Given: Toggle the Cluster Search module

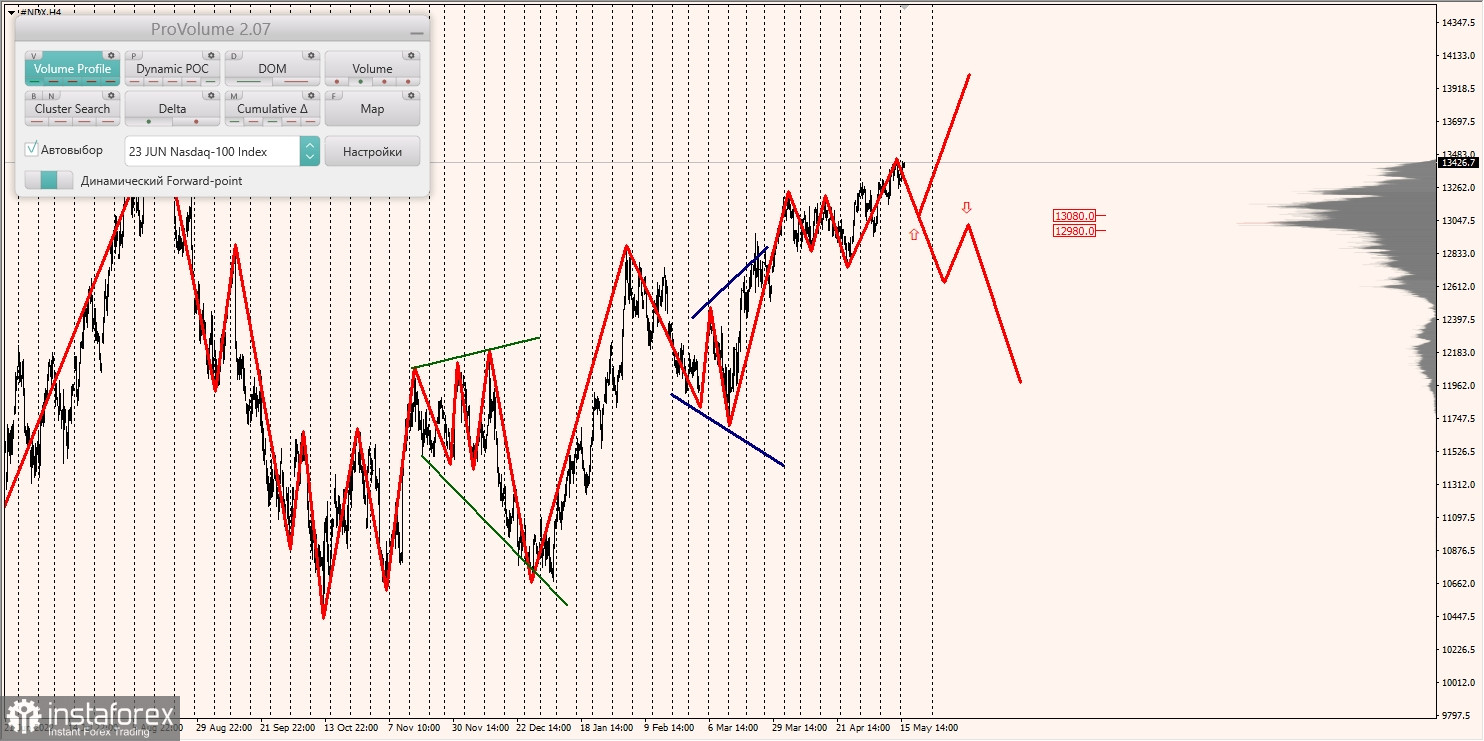Looking at the screenshot, I should coord(72,109).
